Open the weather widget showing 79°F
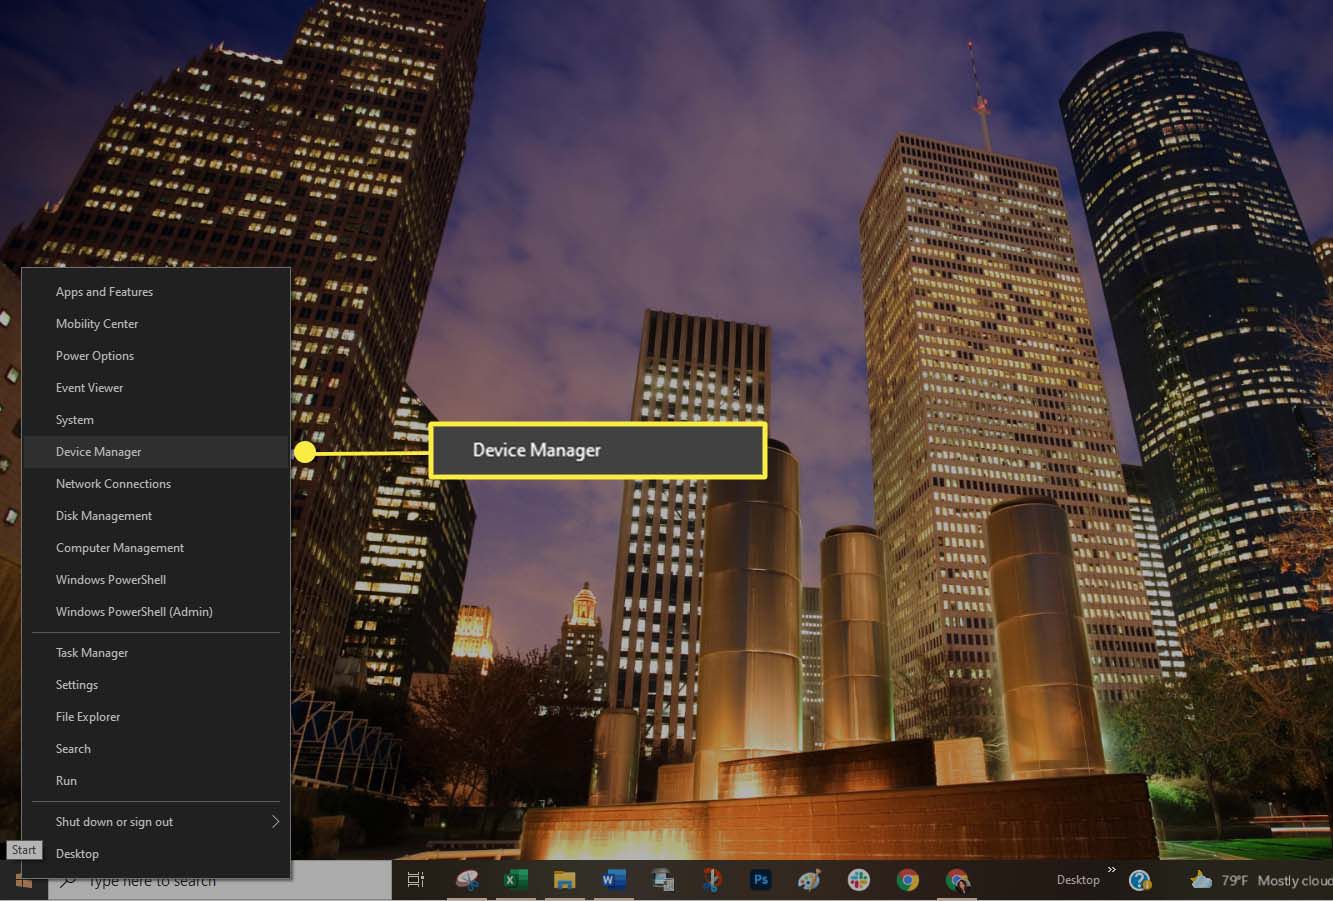Viewport: 1333px width, 901px height. tap(1260, 881)
